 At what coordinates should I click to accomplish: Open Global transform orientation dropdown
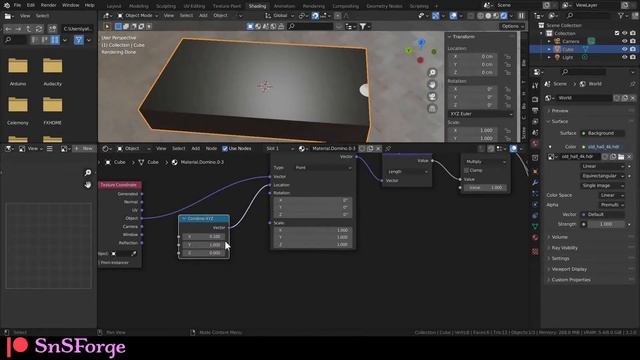click(280, 16)
